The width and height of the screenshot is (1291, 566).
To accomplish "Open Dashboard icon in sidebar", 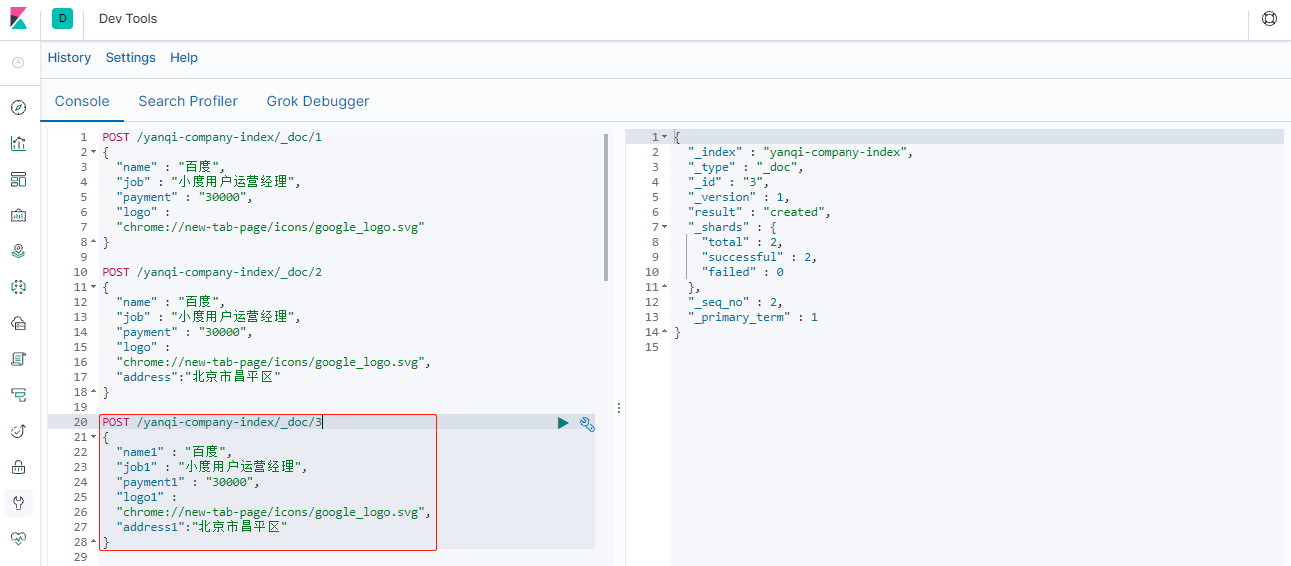I will pos(18,179).
